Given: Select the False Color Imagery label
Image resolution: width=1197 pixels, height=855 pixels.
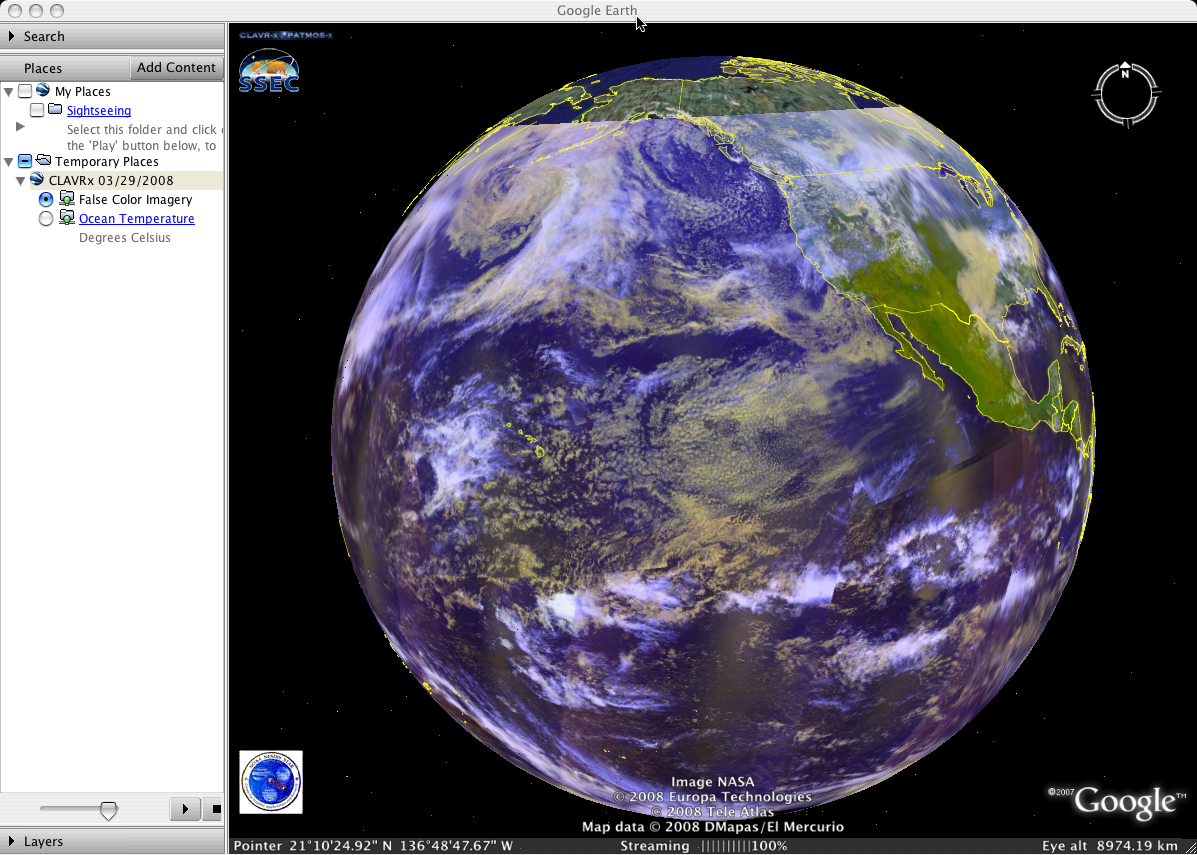Looking at the screenshot, I should click(135, 199).
